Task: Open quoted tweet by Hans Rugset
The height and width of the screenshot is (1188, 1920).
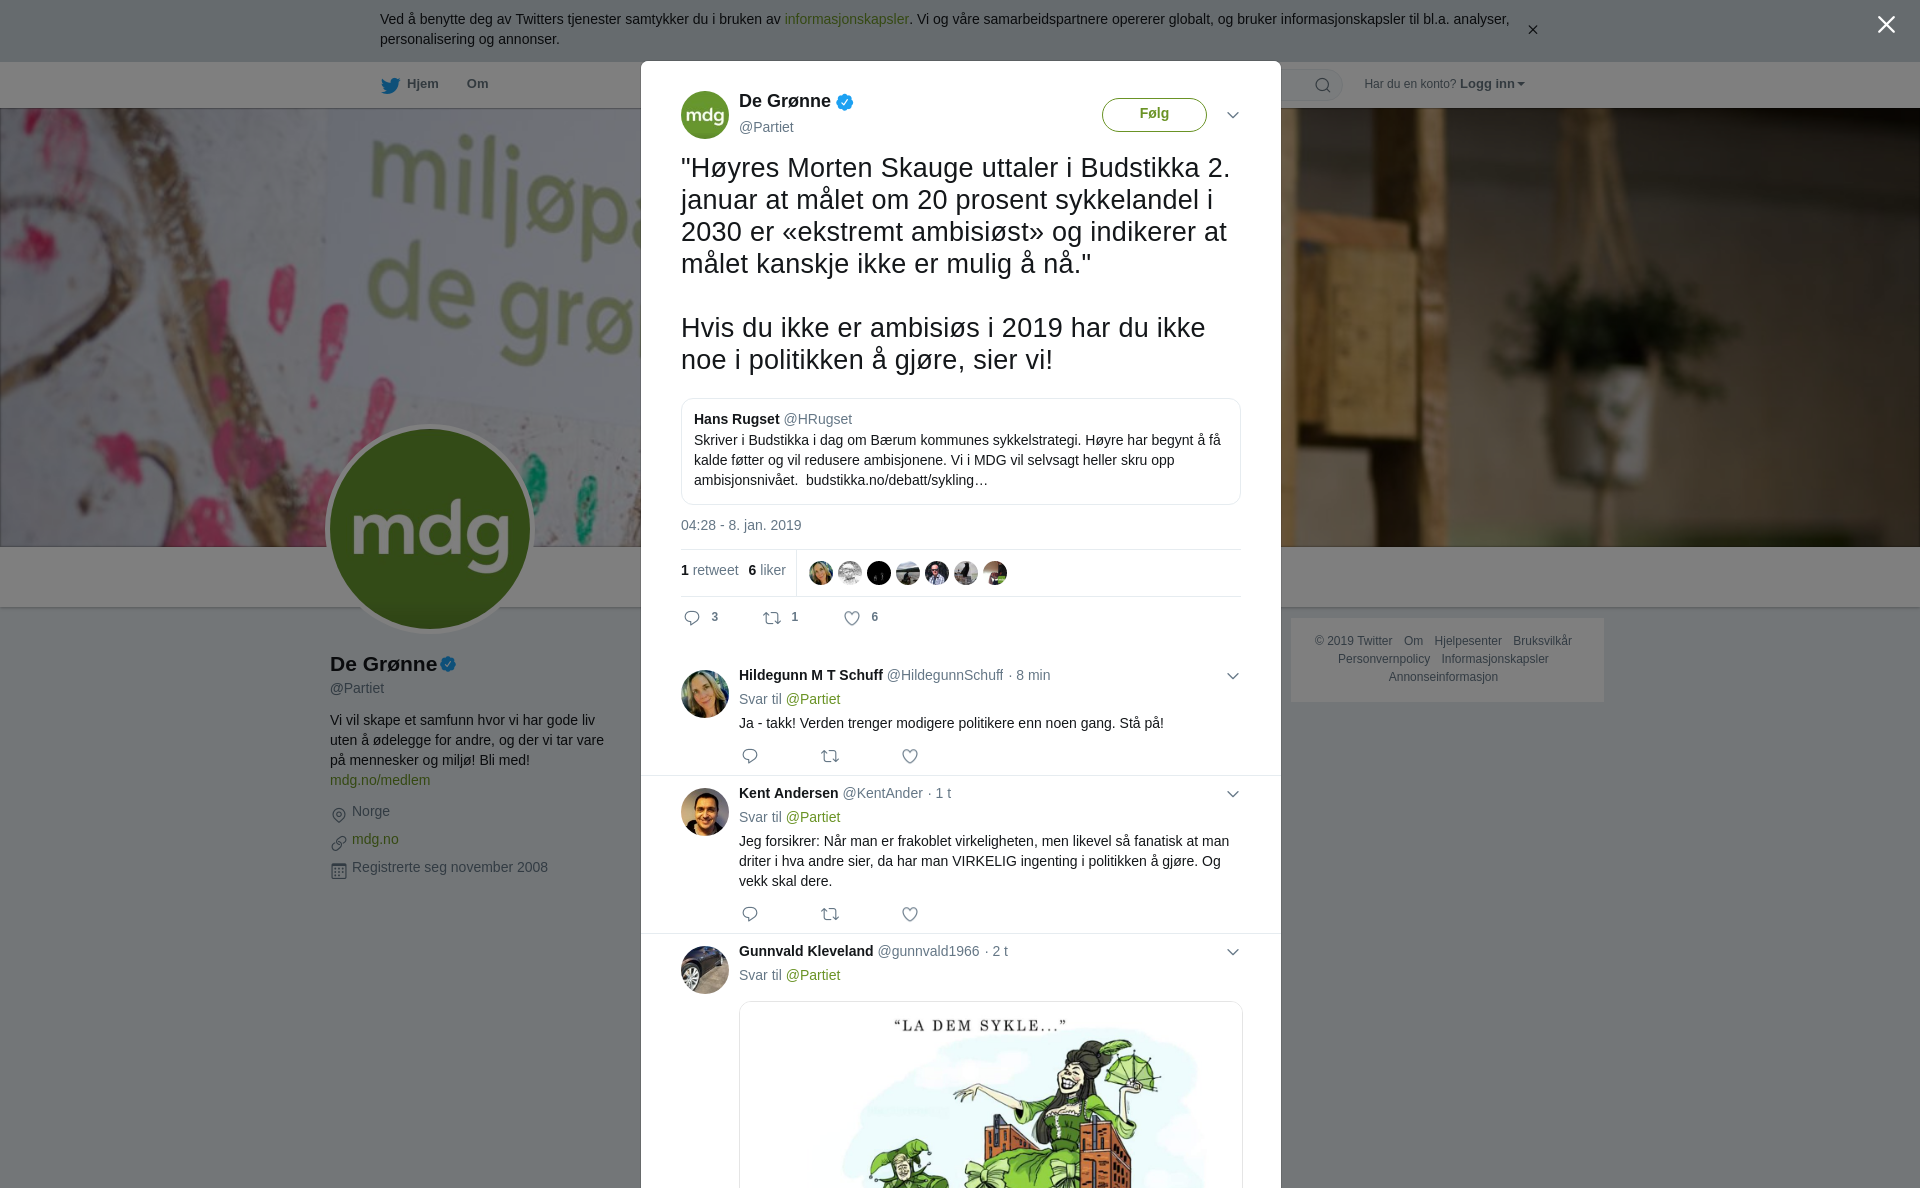Action: click(960, 451)
